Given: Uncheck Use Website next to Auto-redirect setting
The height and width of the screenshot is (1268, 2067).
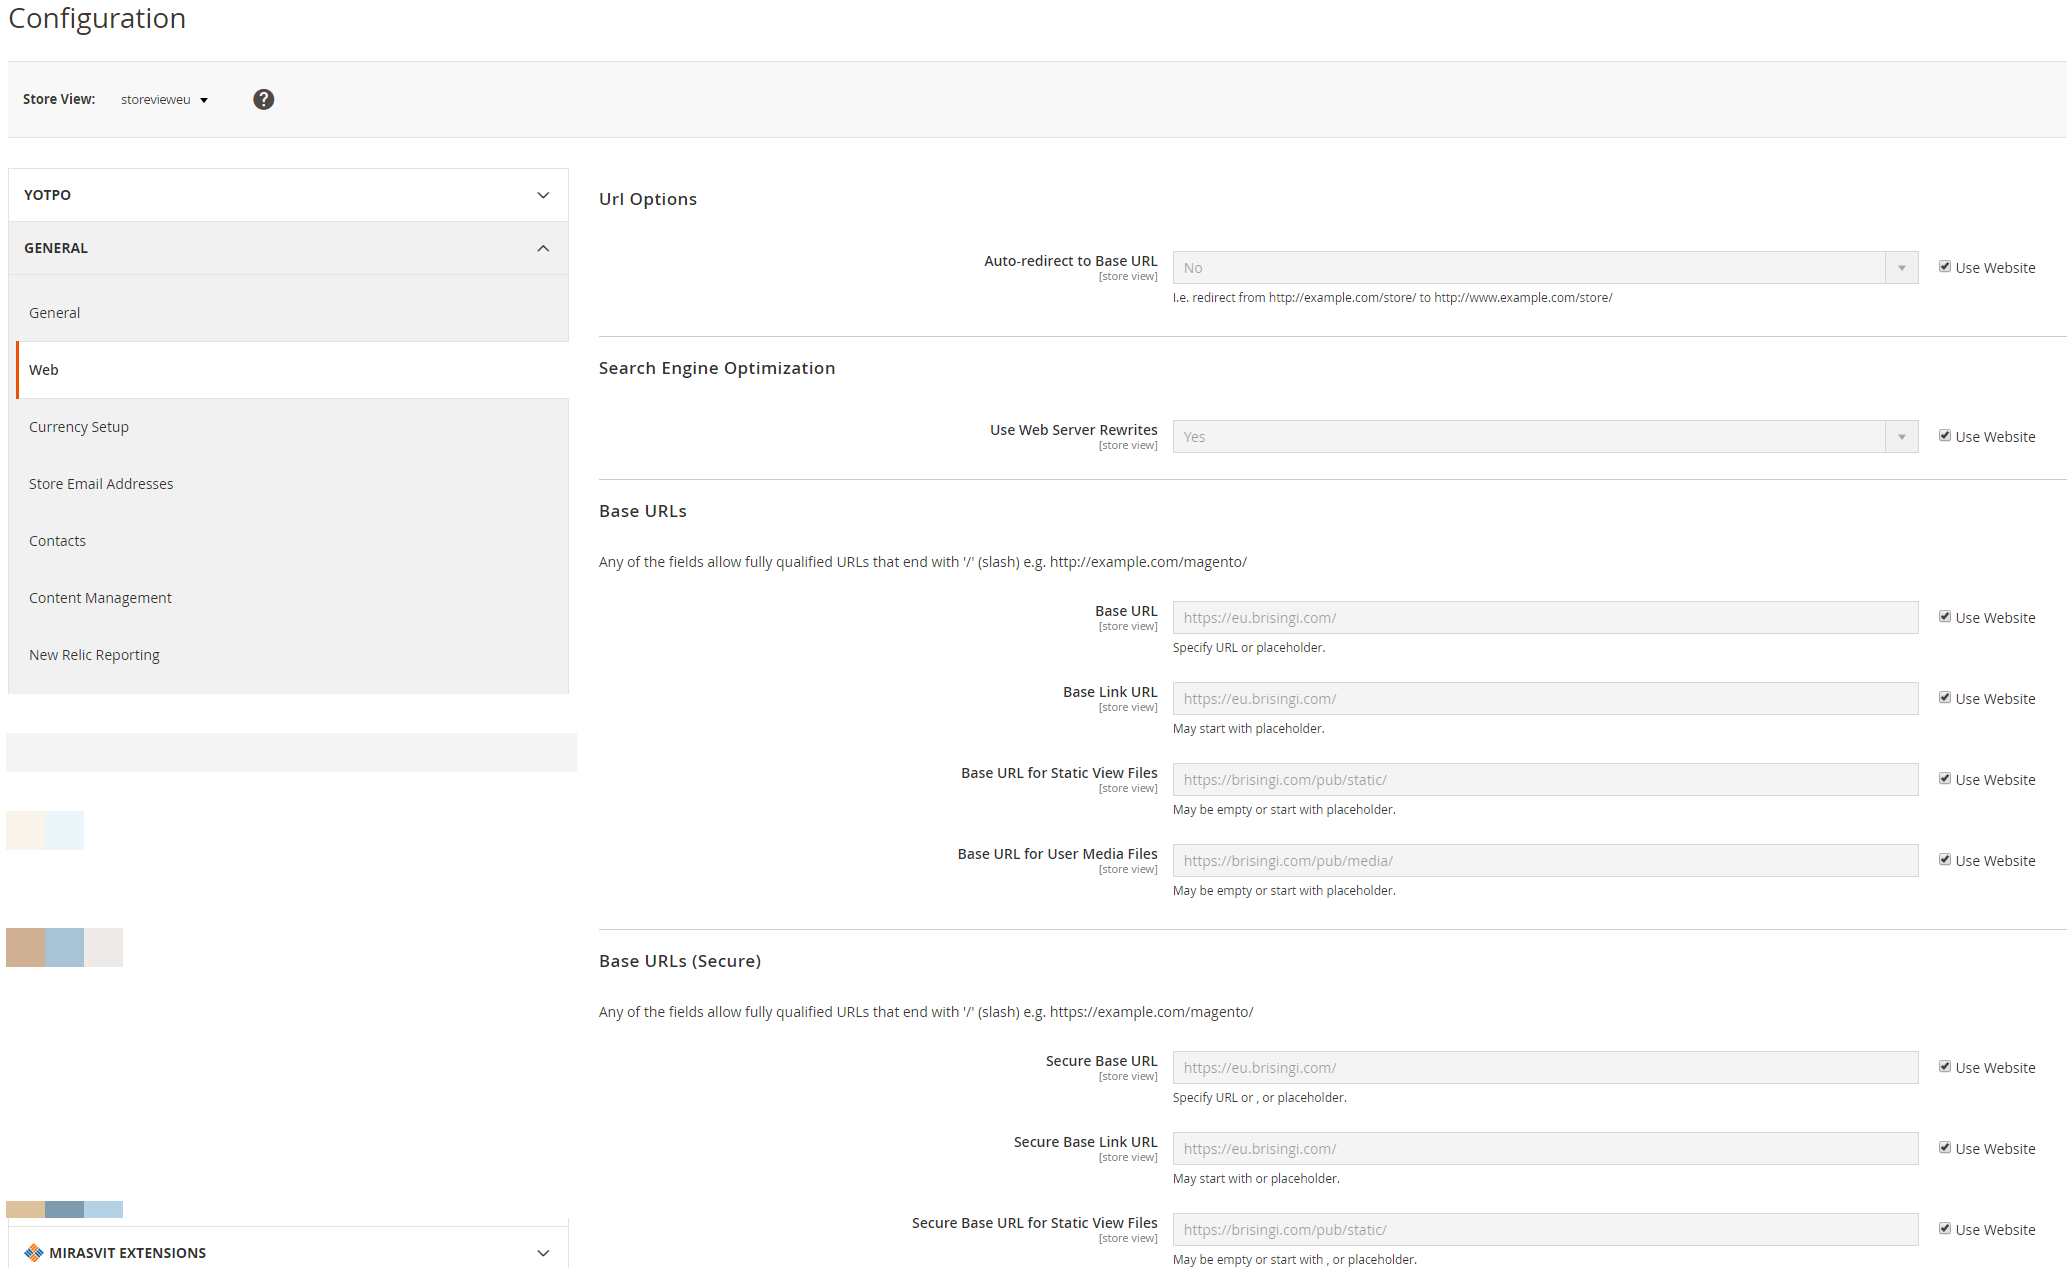Looking at the screenshot, I should click(1945, 266).
